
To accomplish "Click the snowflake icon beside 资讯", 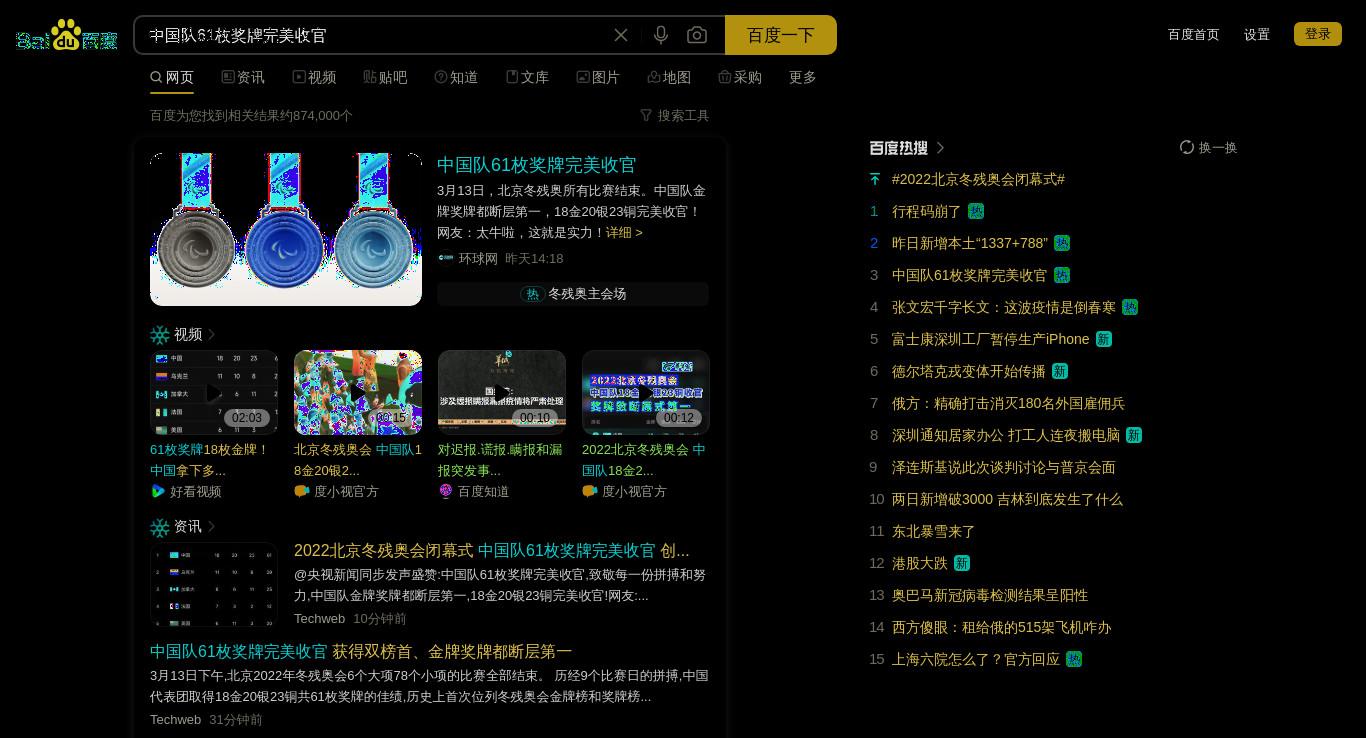I will point(160,527).
